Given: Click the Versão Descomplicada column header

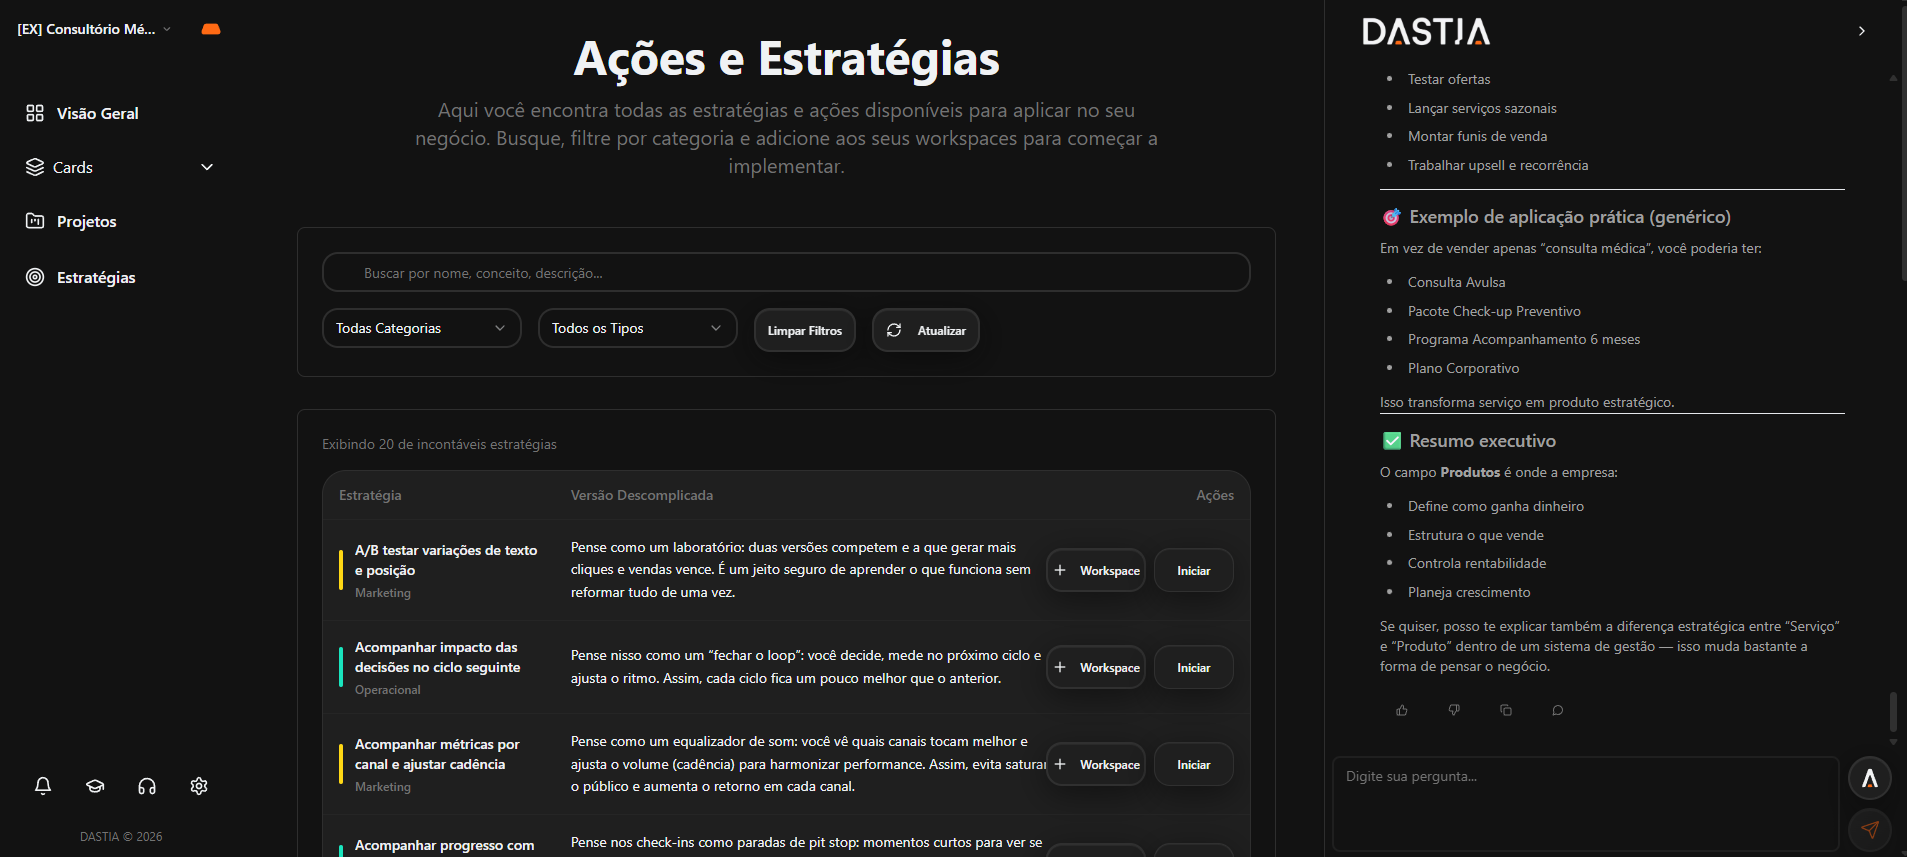Looking at the screenshot, I should pos(642,495).
